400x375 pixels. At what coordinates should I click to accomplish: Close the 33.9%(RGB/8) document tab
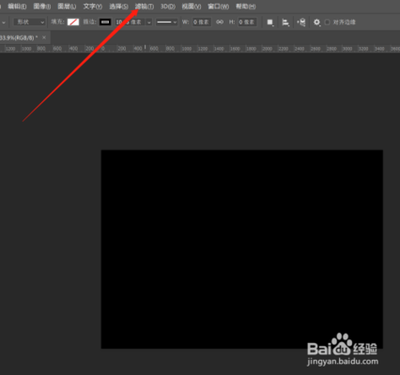click(x=44, y=38)
